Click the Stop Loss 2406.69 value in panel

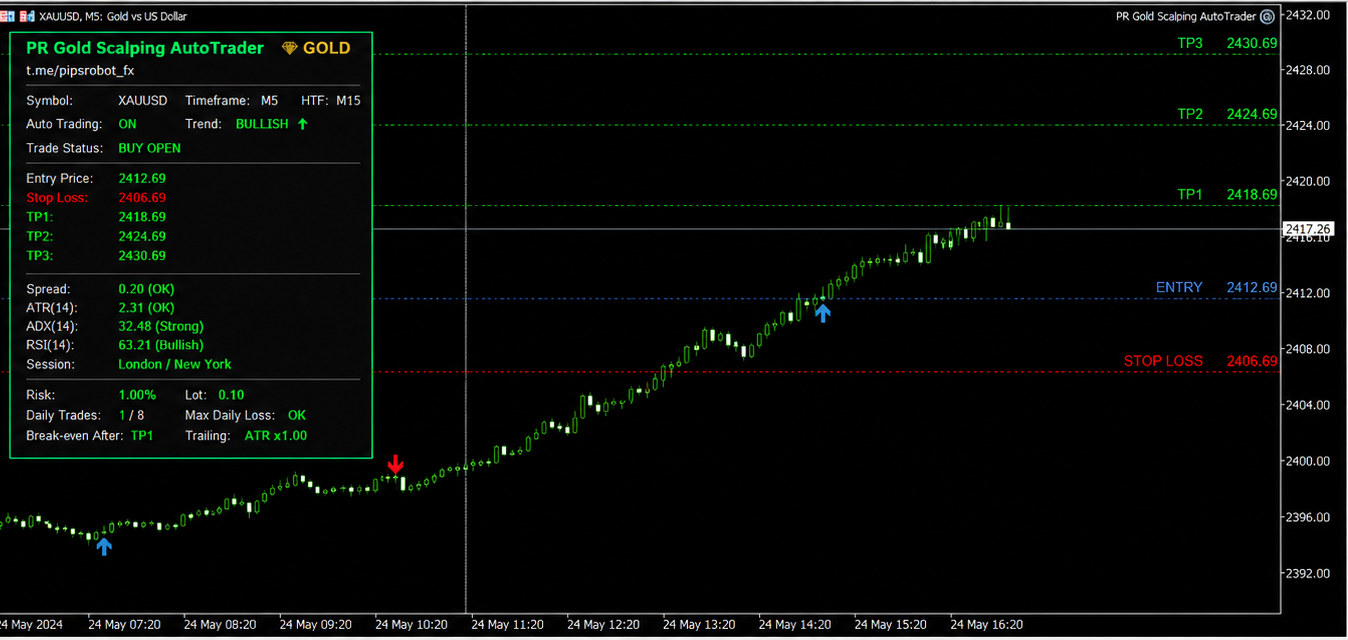click(142, 197)
